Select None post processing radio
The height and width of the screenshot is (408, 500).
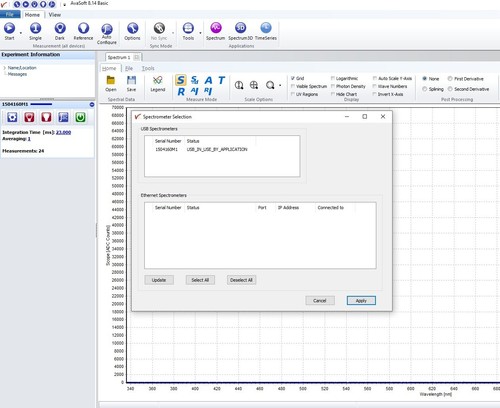pyautogui.click(x=425, y=79)
